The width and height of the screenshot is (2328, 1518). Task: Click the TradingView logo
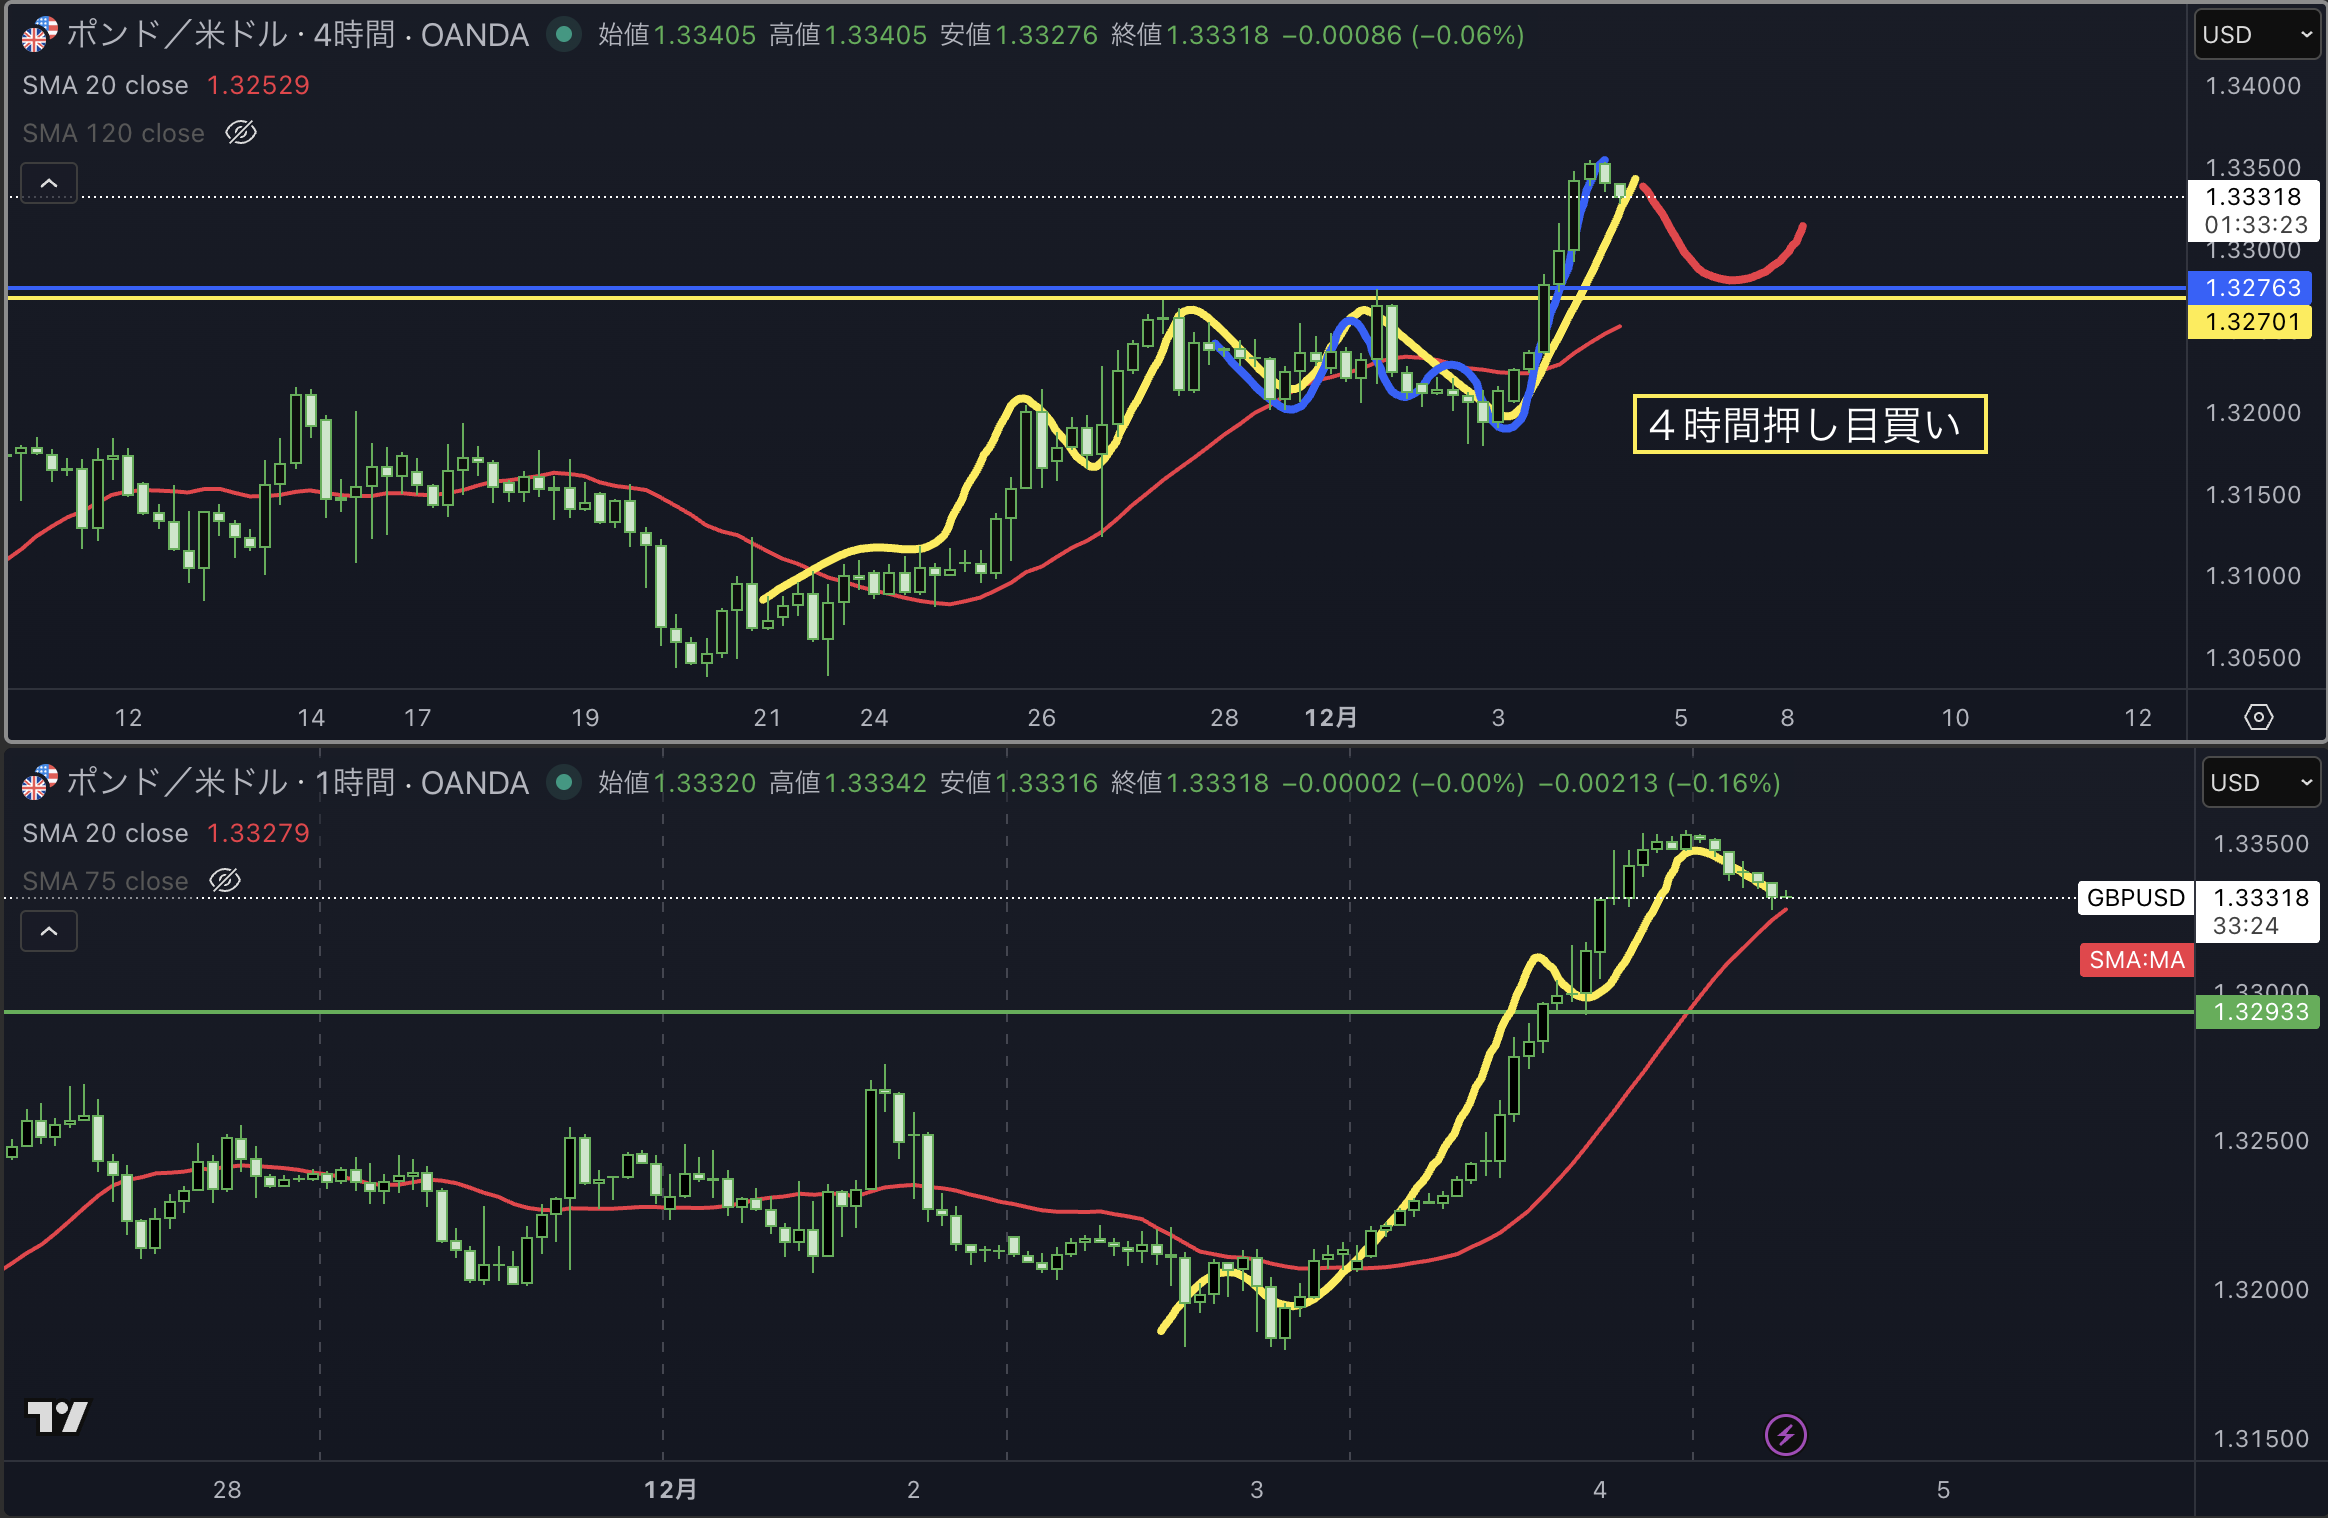pos(57,1416)
